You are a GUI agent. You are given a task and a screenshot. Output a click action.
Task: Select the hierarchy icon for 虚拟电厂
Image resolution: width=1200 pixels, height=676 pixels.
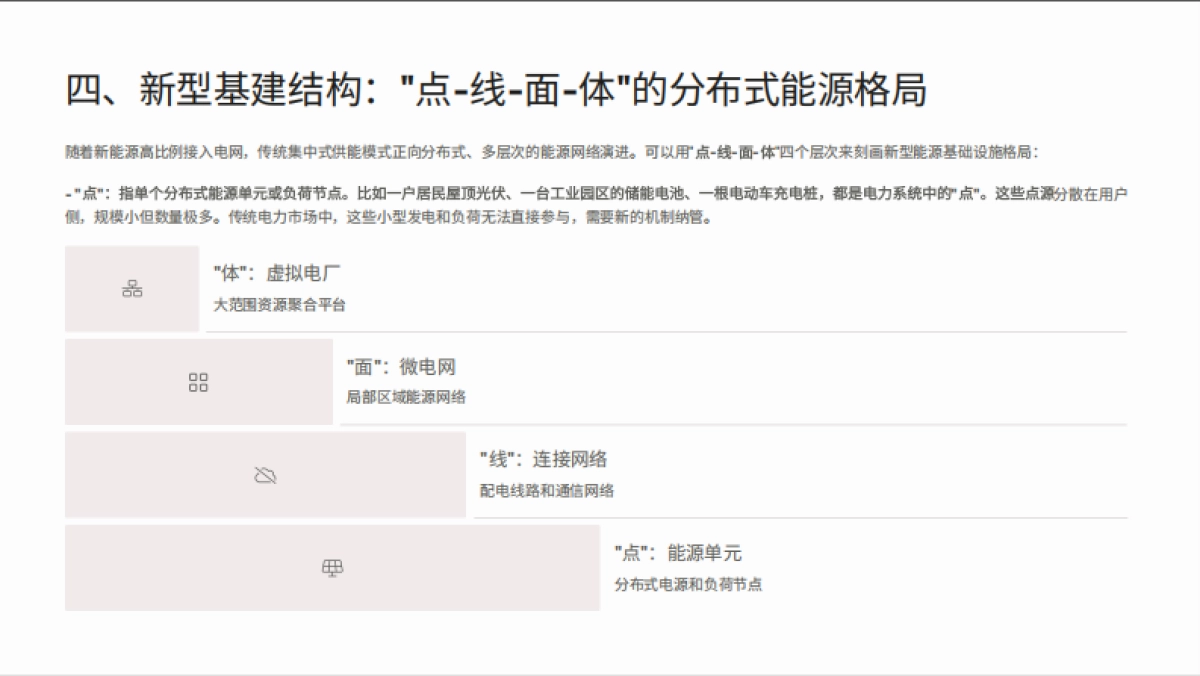coord(131,288)
